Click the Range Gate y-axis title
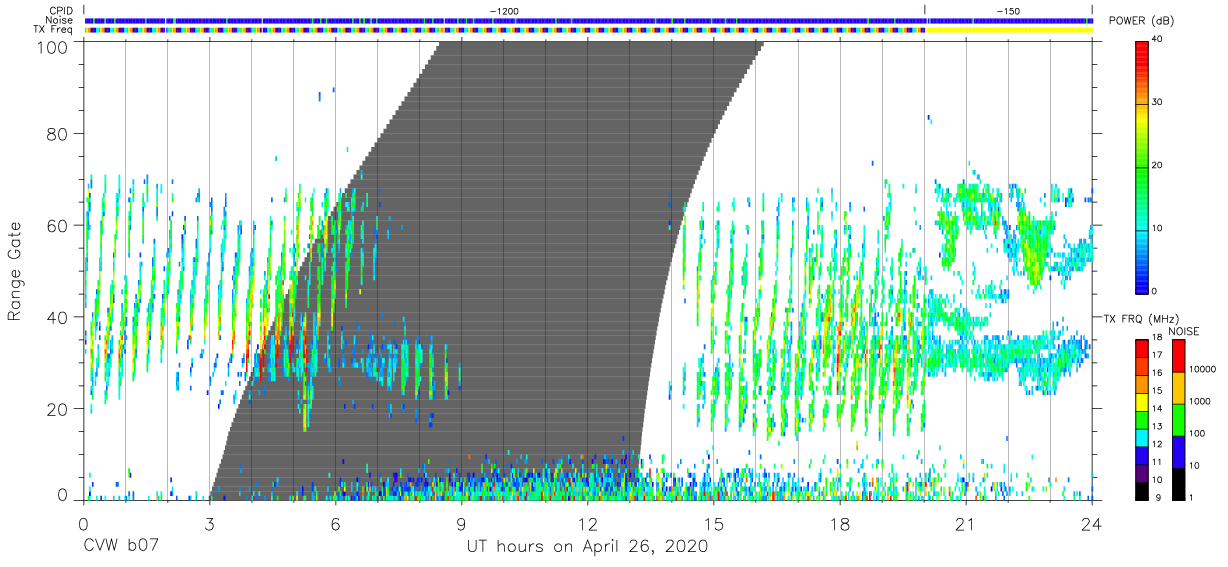Viewport: 1228px width, 567px height. (15, 271)
